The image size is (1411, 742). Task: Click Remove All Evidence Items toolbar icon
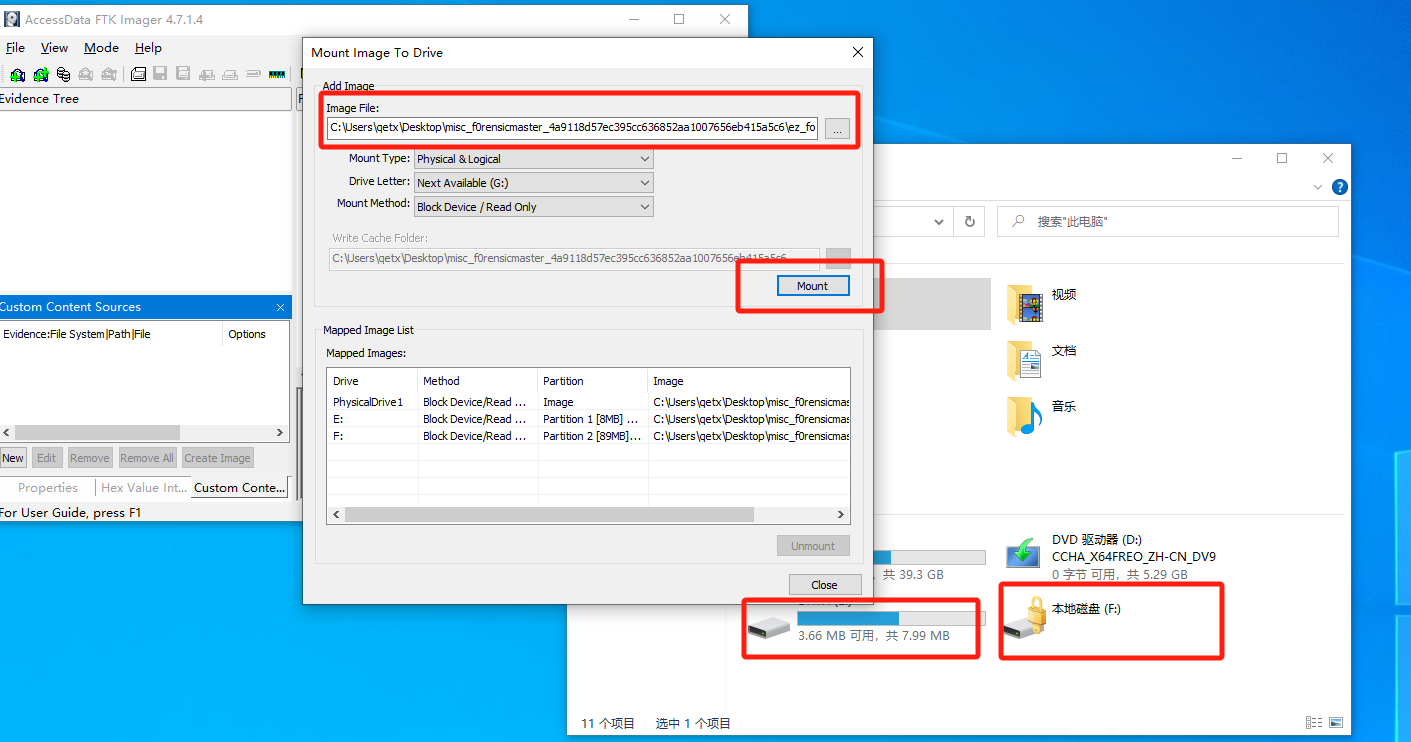pos(109,74)
